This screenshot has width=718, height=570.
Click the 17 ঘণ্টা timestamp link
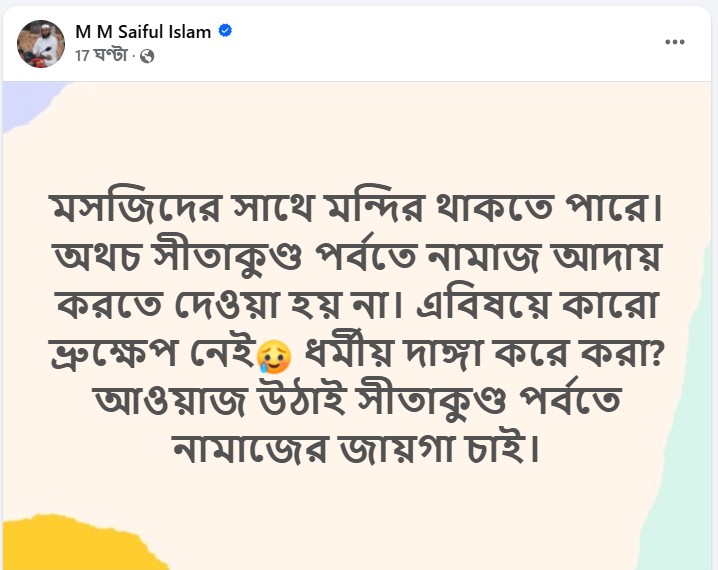(105, 56)
